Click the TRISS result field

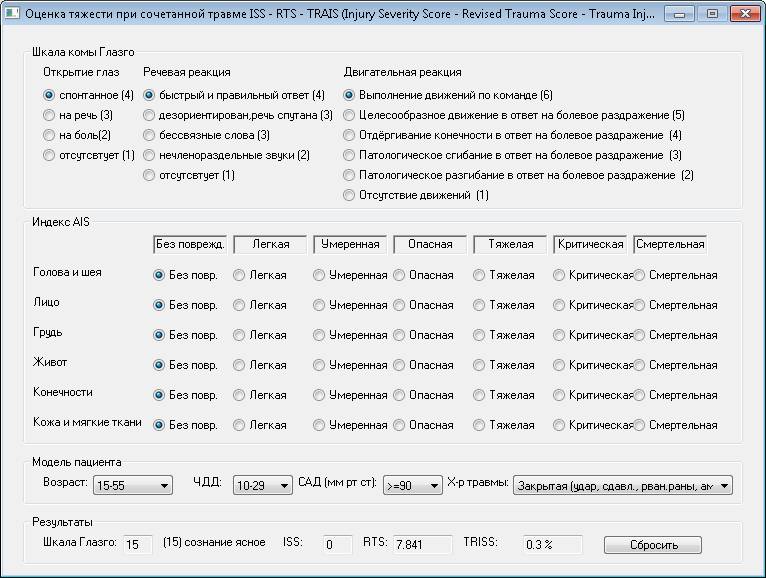tap(553, 544)
